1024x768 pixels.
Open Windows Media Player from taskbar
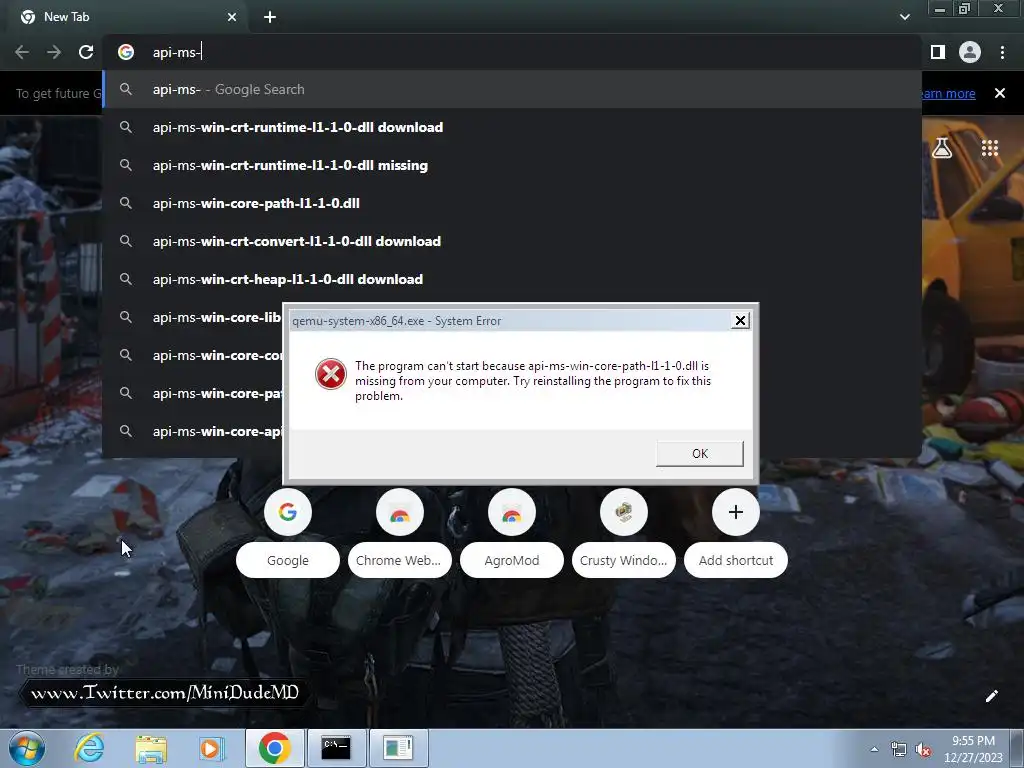click(x=211, y=748)
